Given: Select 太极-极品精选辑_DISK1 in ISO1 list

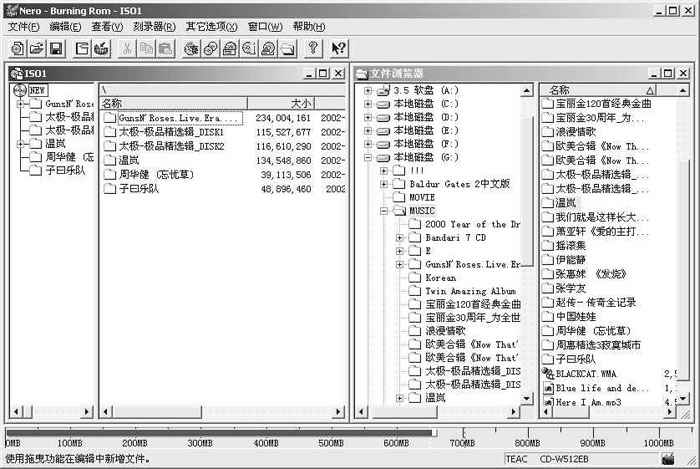Looking at the screenshot, I should pos(164,132).
